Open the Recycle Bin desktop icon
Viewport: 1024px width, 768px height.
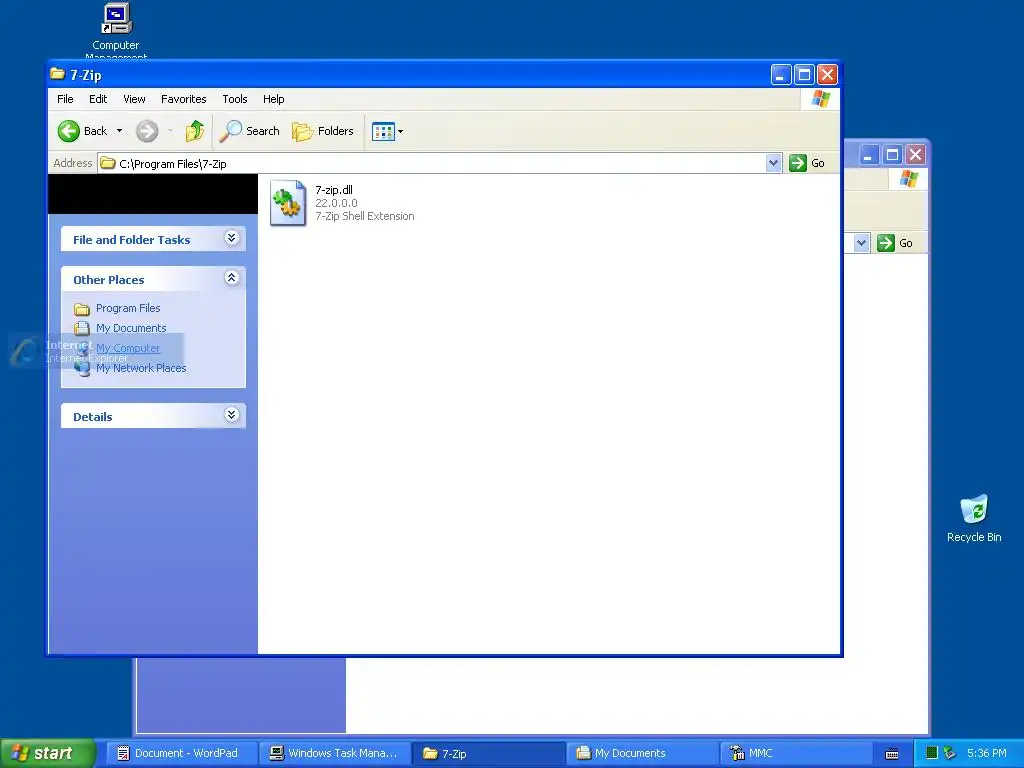pos(974,519)
